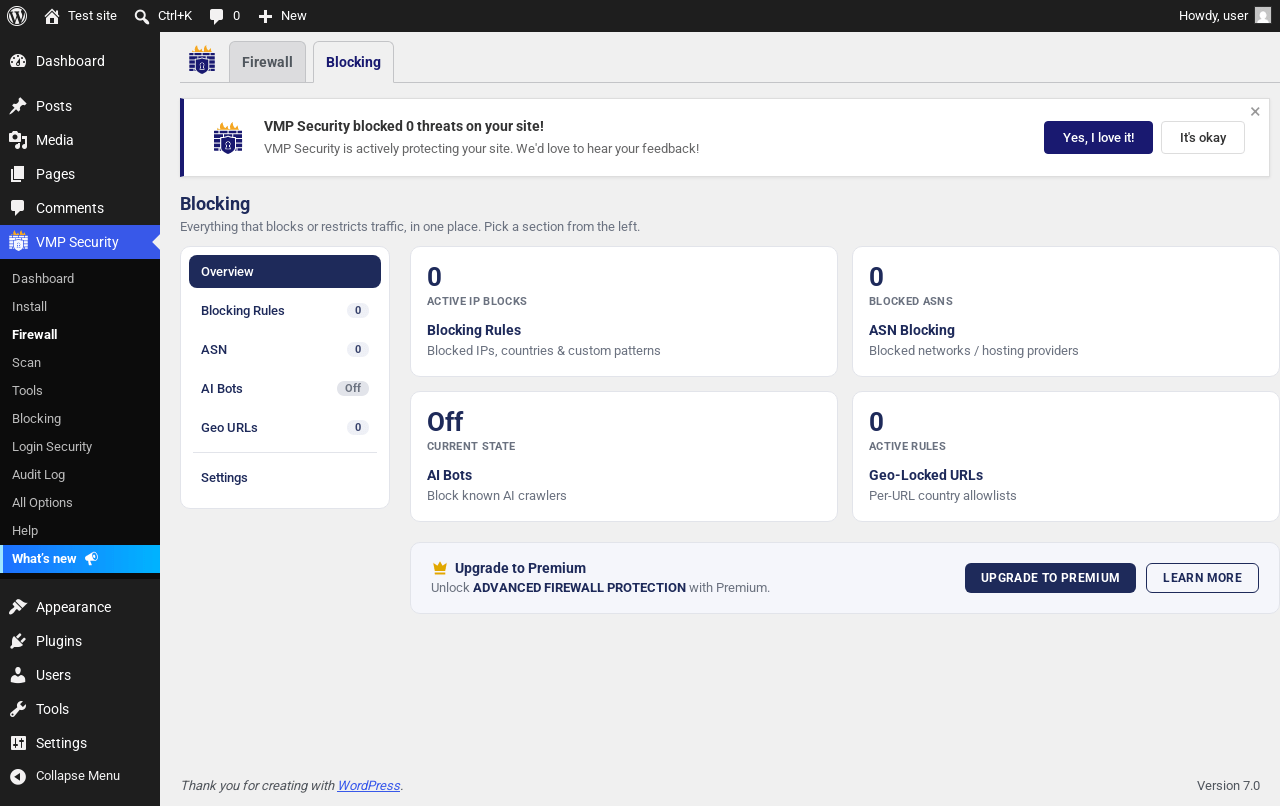Click the Posts pin icon
Image resolution: width=1280 pixels, height=806 pixels.
(18, 106)
